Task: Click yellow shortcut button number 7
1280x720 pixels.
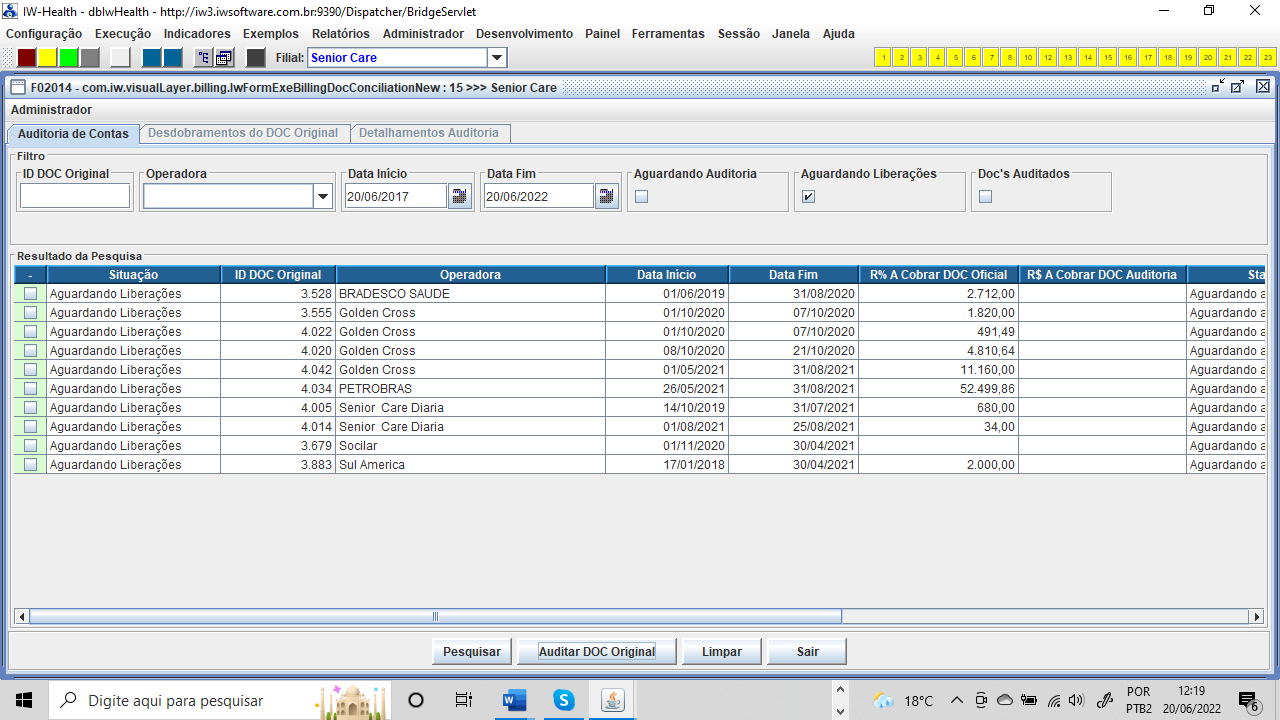Action: point(991,57)
